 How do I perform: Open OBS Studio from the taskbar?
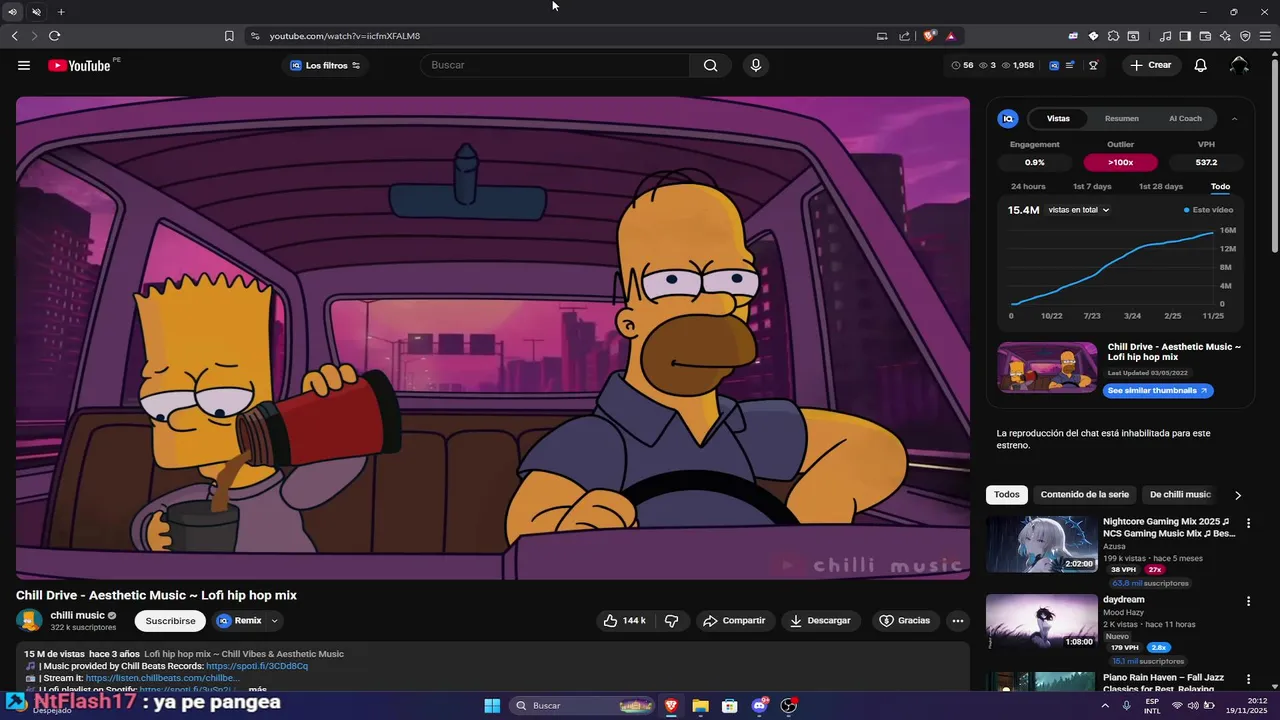[789, 705]
